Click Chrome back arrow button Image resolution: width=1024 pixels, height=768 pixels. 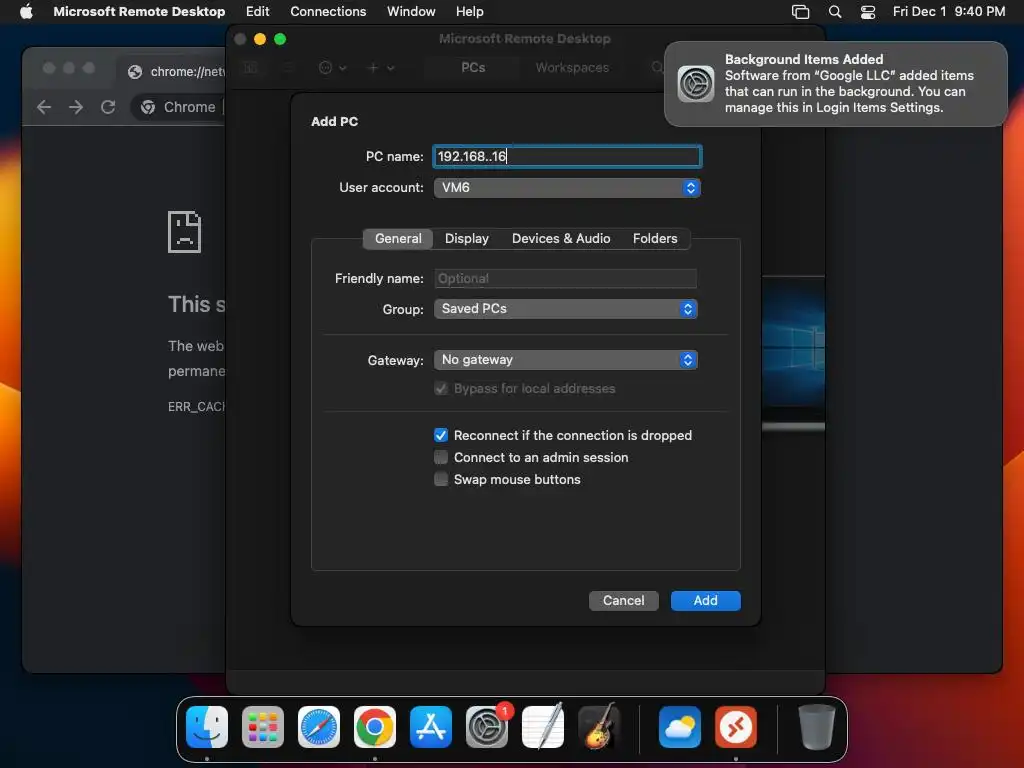click(x=44, y=107)
